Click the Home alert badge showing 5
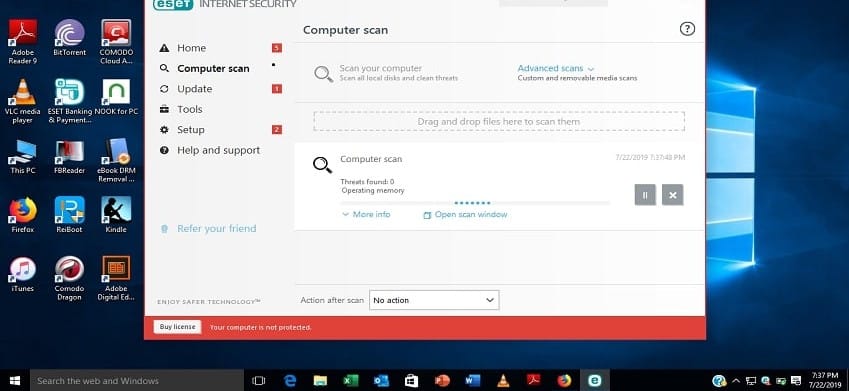The width and height of the screenshot is (849, 391). click(x=277, y=48)
